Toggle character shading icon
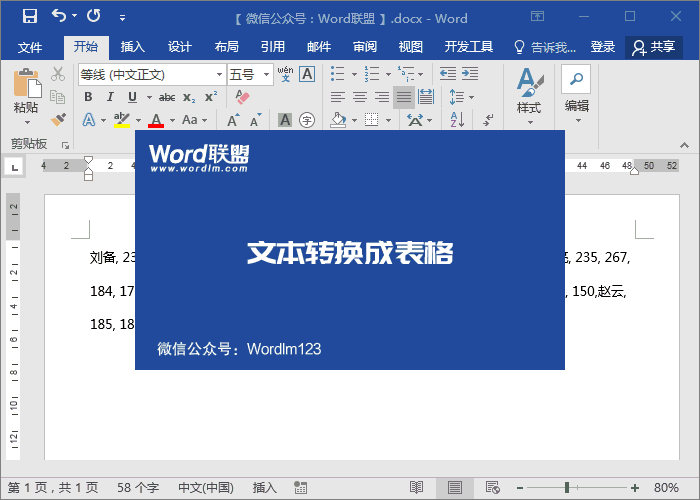Viewport: 700px width, 500px height. [285, 120]
